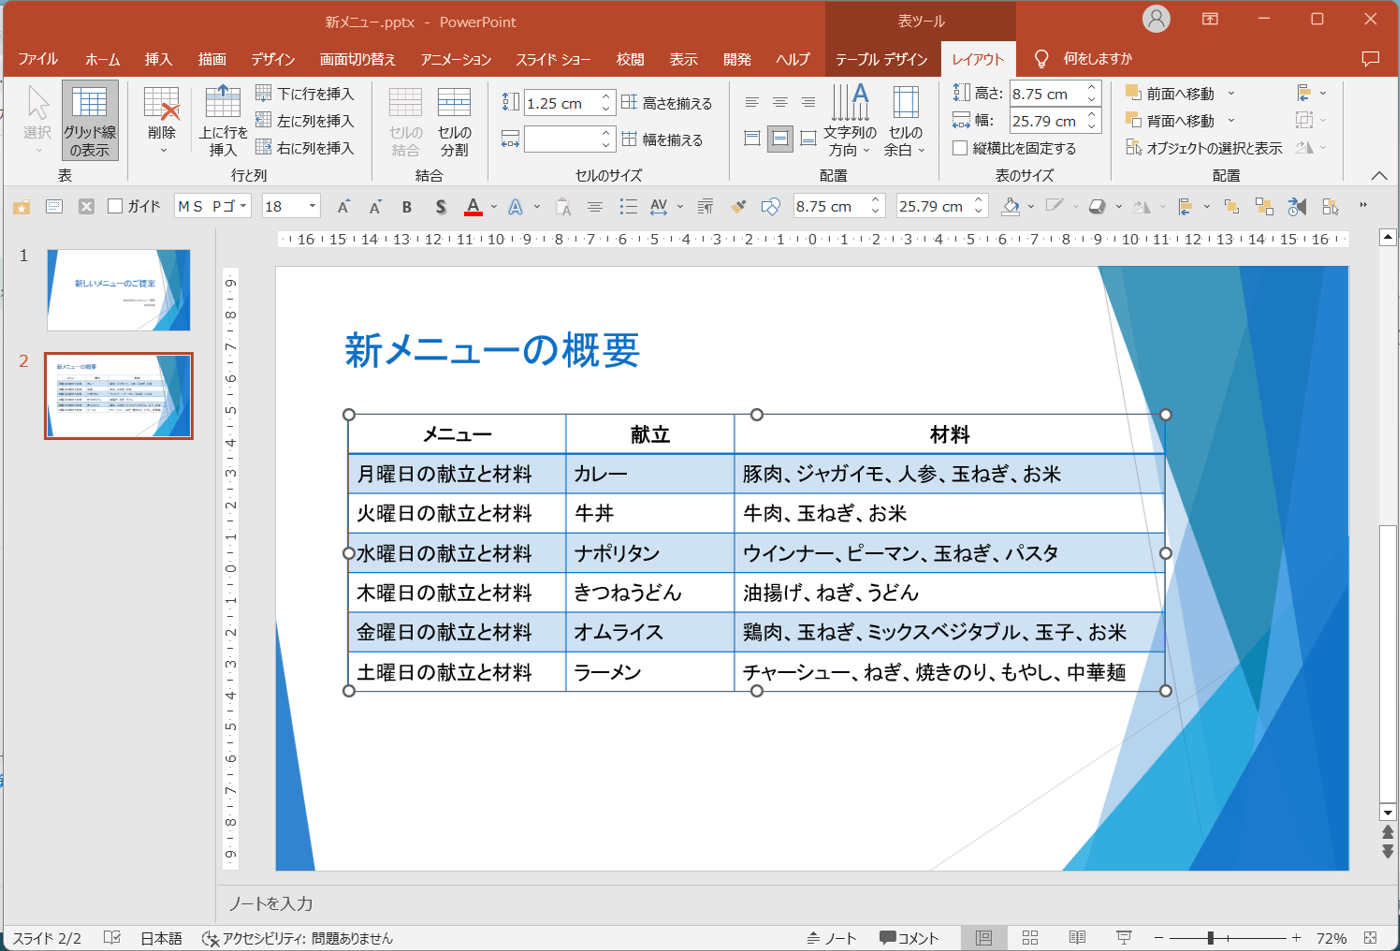
Task: Enable the 縦横比を固定する checkbox
Action: pyautogui.click(x=960, y=149)
